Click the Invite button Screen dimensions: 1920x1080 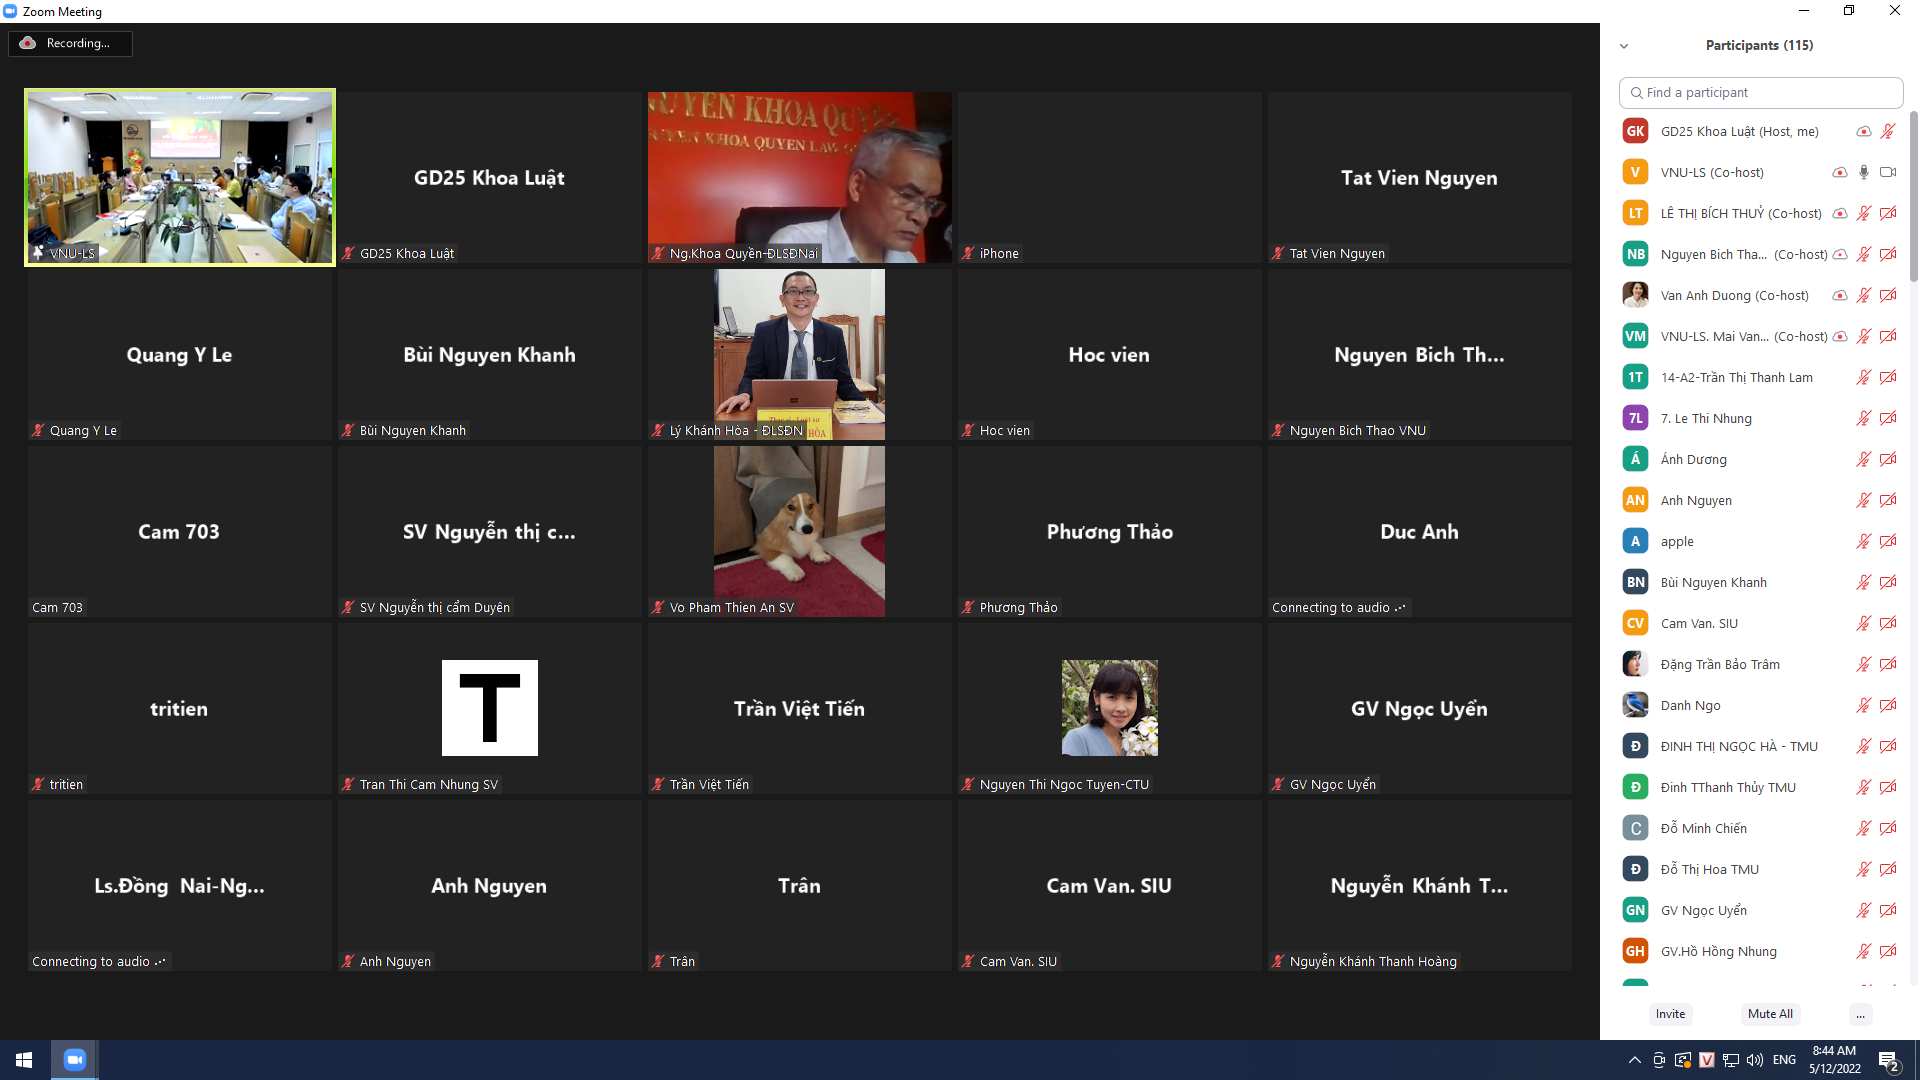coord(1670,1014)
